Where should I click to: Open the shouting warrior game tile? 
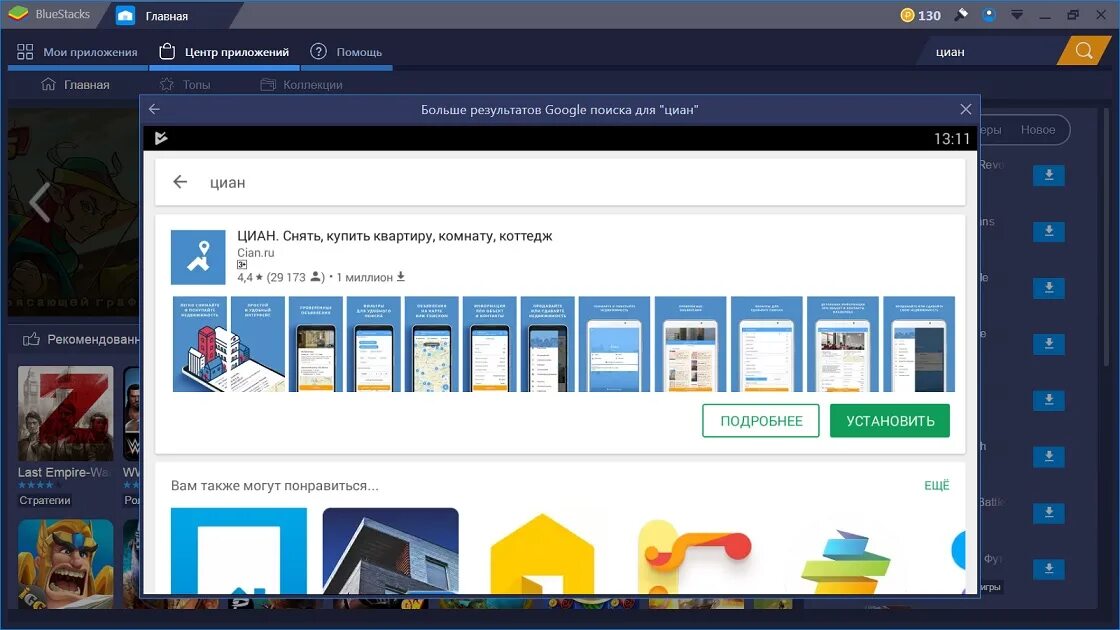(65, 564)
